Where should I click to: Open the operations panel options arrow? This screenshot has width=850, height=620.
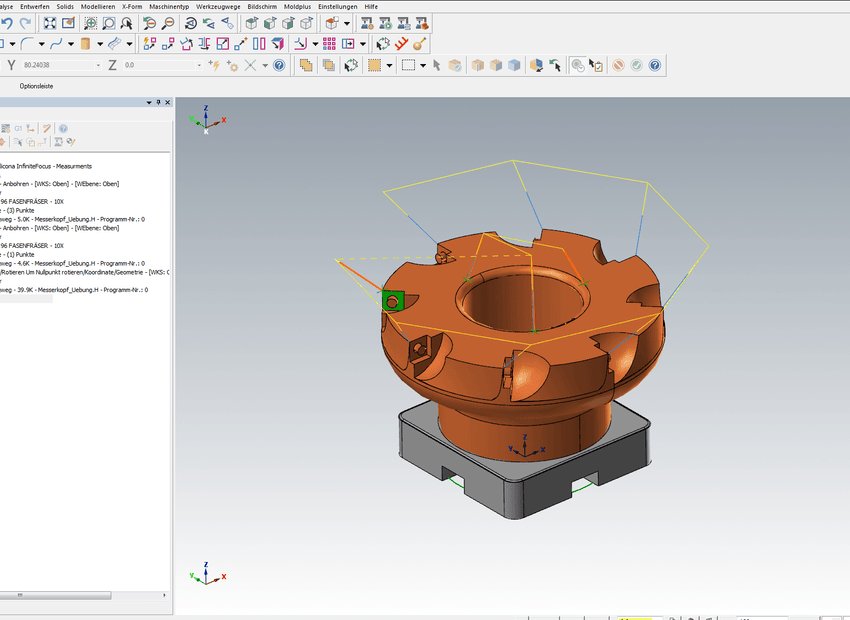[149, 102]
